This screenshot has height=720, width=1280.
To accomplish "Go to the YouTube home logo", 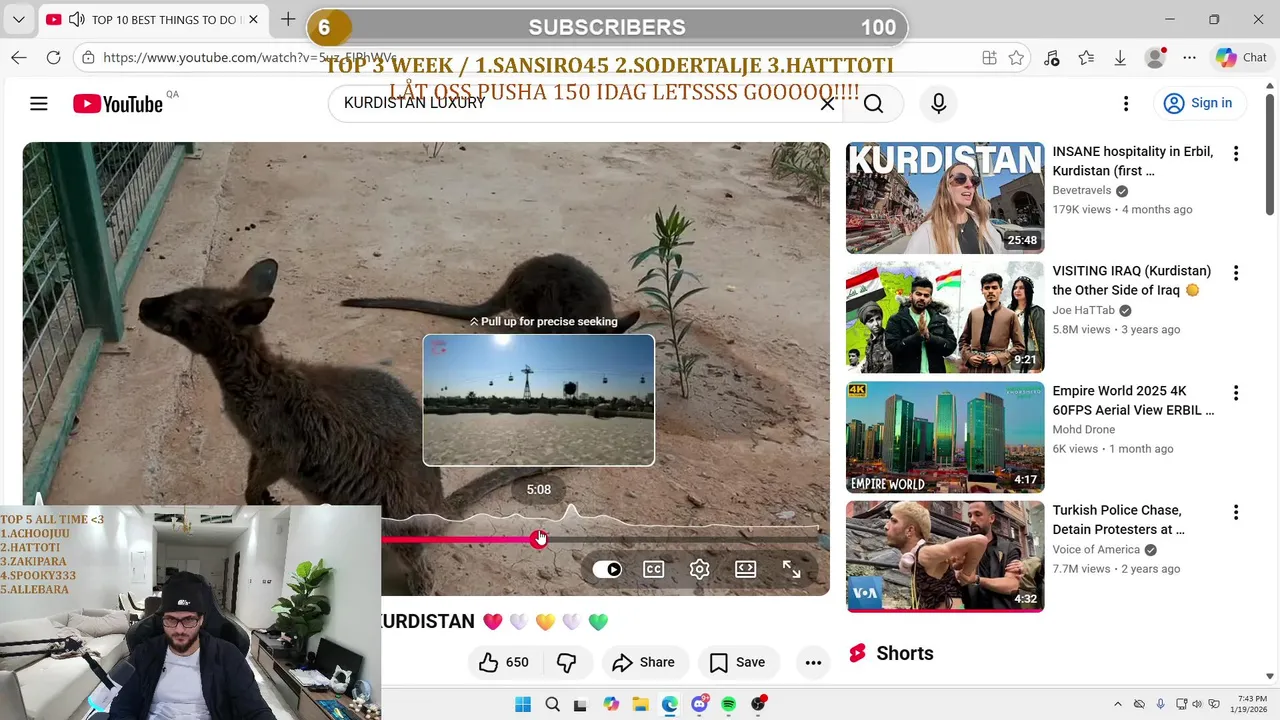I will 117,103.
